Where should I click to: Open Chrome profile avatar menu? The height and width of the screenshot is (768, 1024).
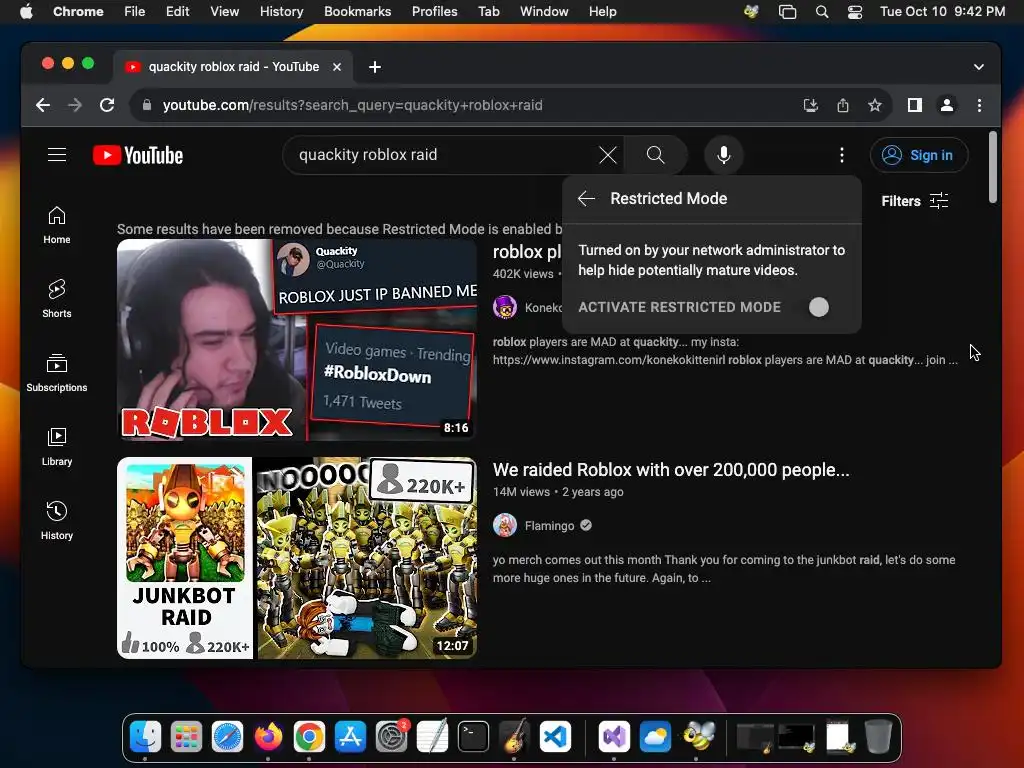pyautogui.click(x=947, y=105)
